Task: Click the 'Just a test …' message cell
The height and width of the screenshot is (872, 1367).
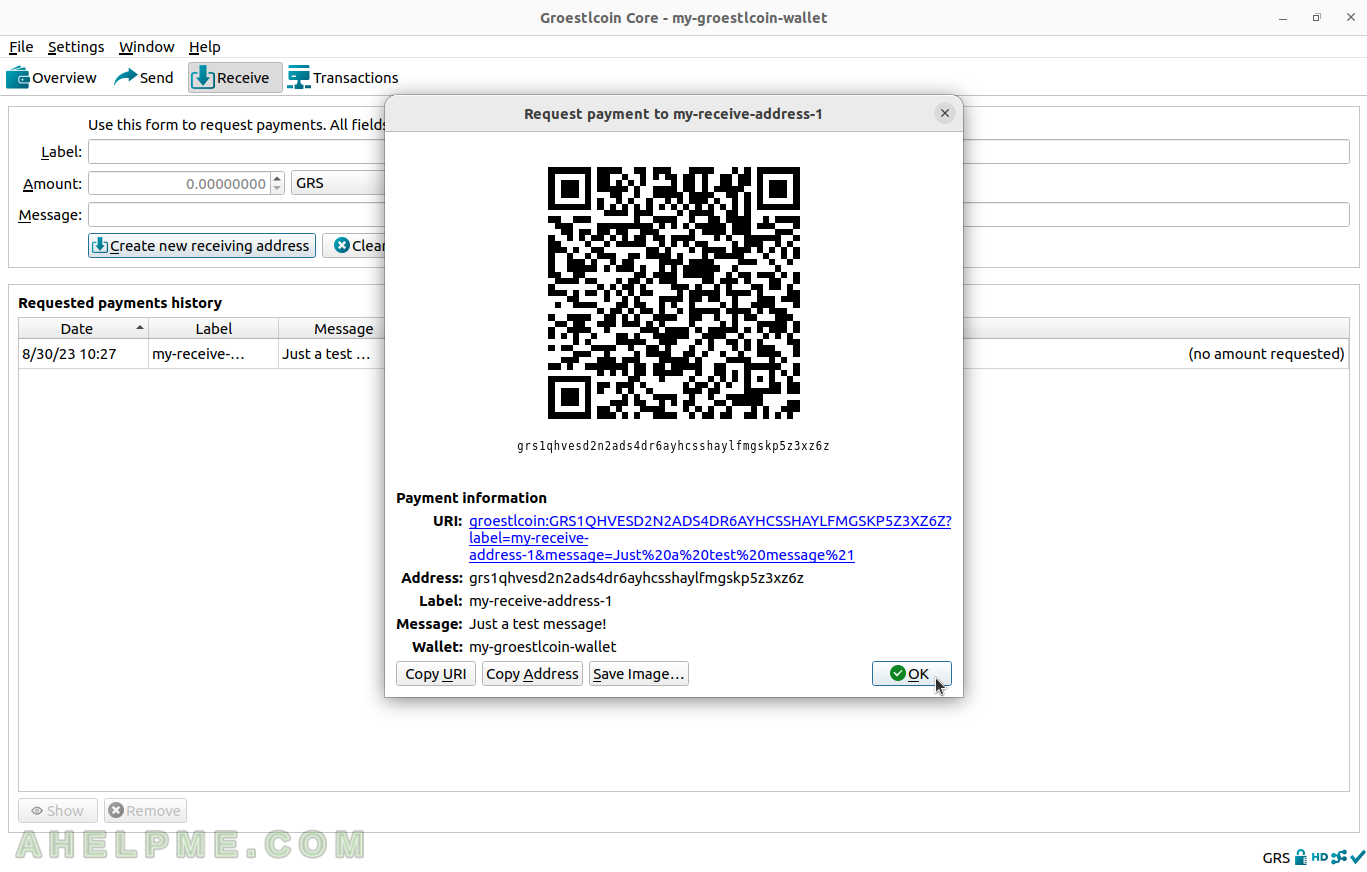Action: click(332, 354)
